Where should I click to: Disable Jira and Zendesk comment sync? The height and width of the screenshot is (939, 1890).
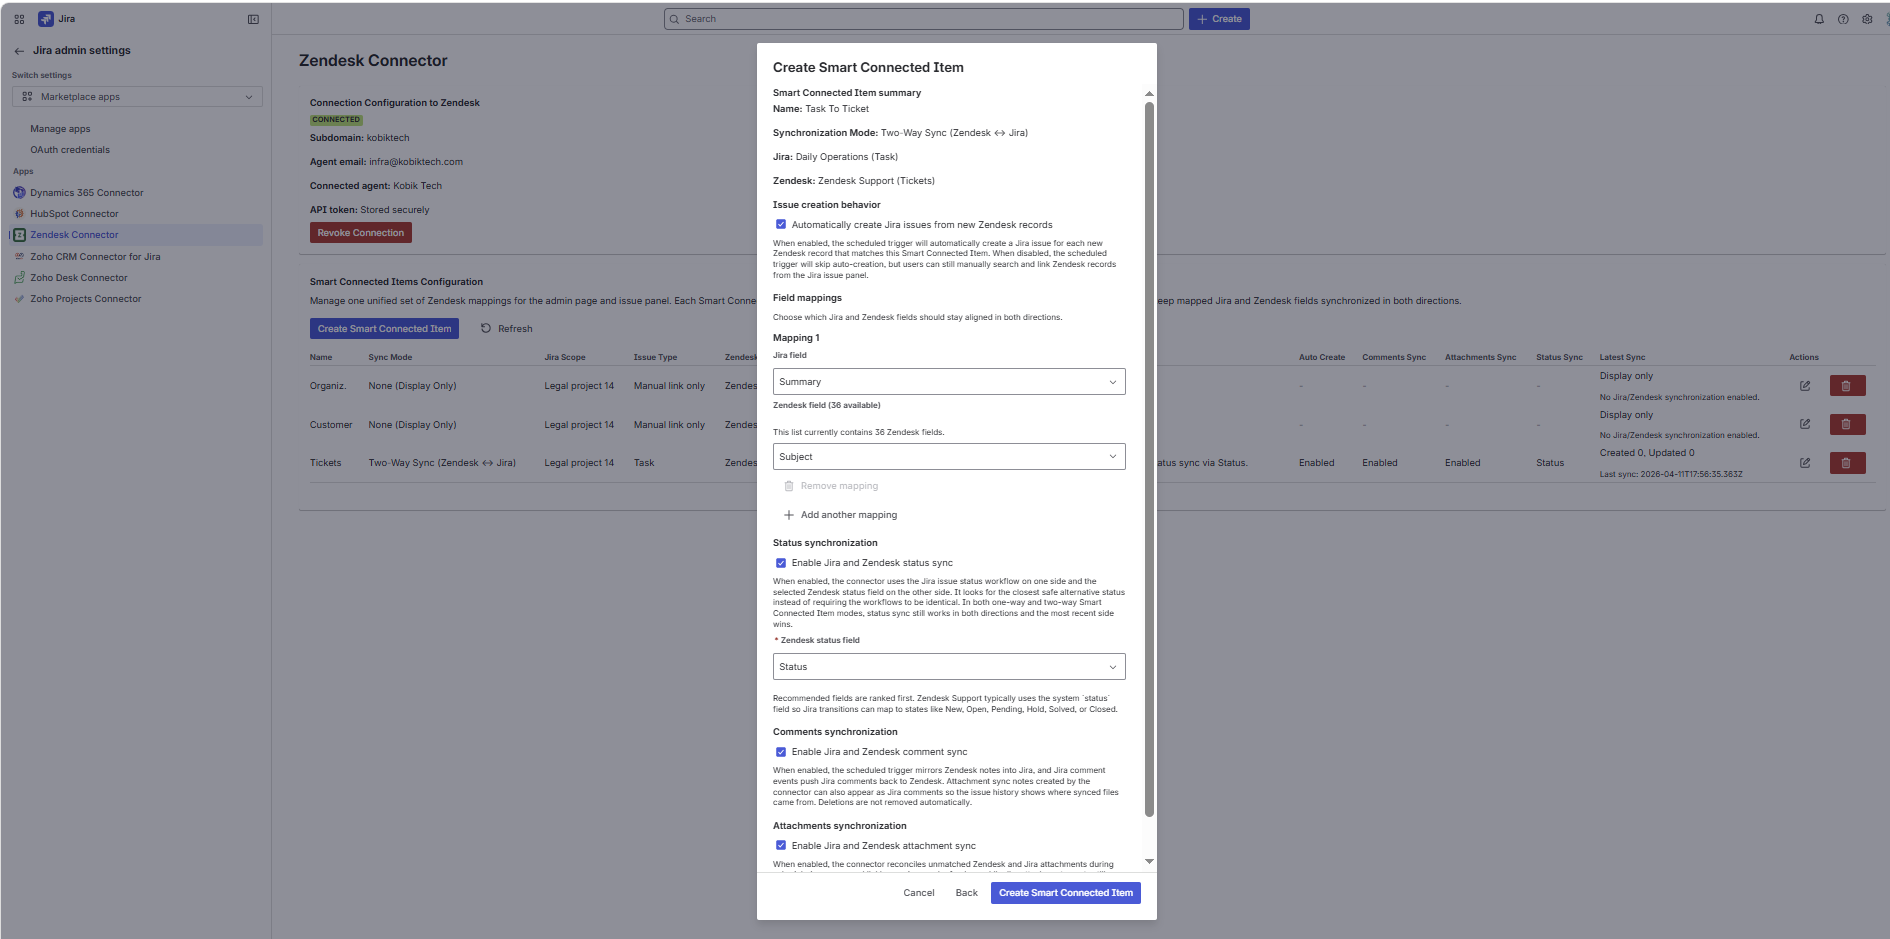click(781, 752)
